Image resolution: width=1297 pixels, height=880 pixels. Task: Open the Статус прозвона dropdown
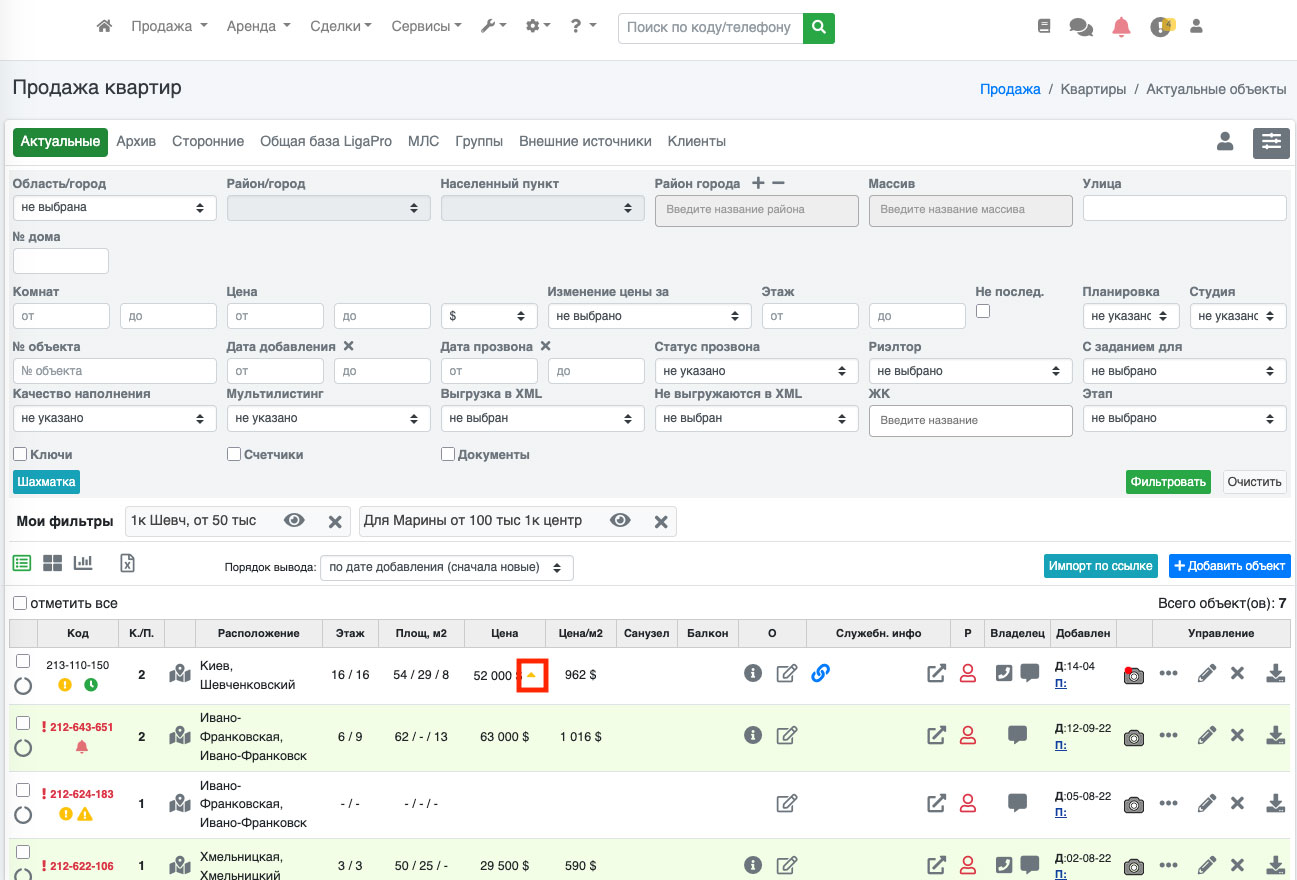756,371
